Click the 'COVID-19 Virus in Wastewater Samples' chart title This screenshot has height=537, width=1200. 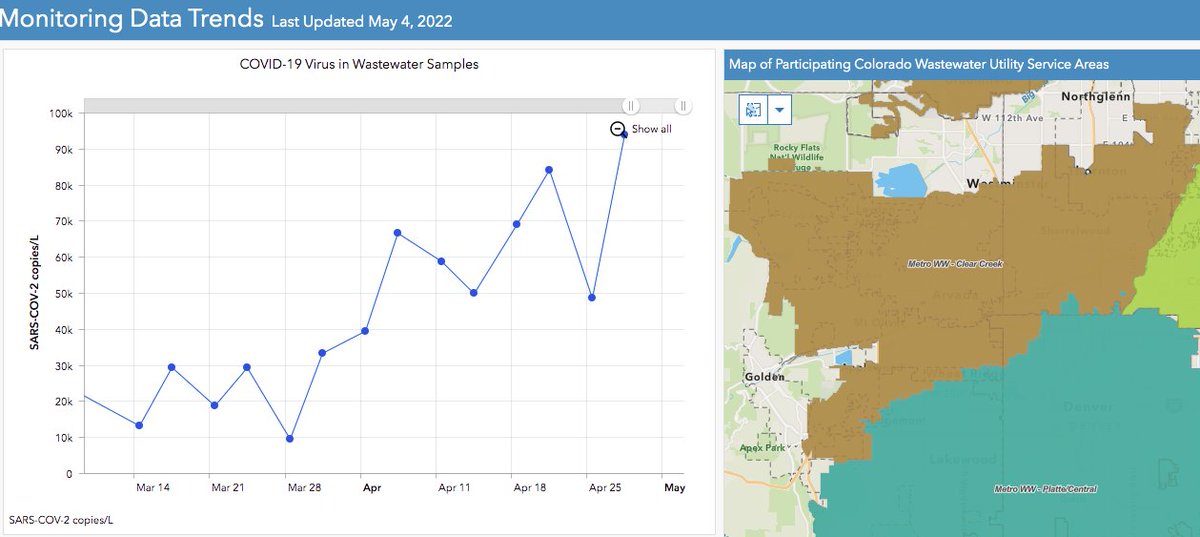pyautogui.click(x=359, y=64)
